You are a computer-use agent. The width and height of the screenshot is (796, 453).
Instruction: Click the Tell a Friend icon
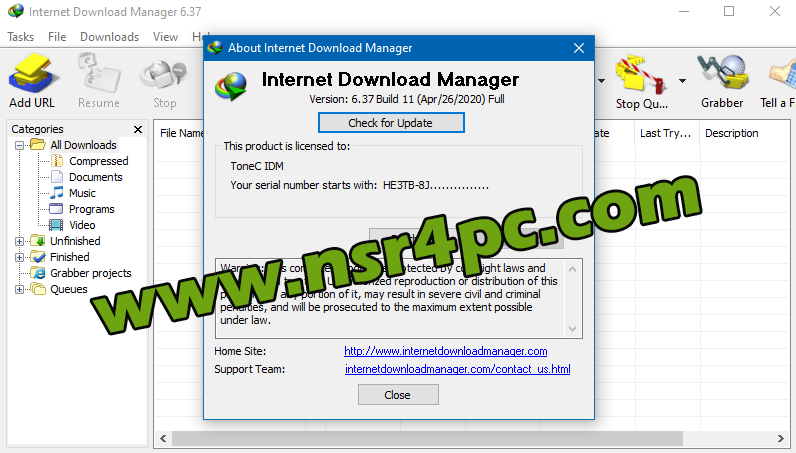[x=782, y=75]
